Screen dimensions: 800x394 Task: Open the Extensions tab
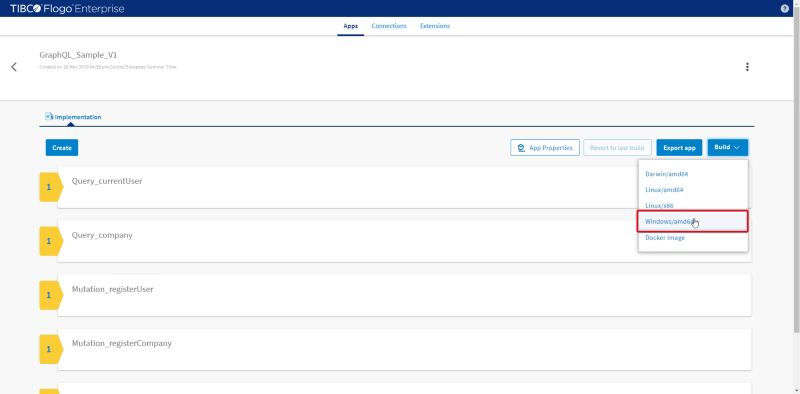point(435,26)
